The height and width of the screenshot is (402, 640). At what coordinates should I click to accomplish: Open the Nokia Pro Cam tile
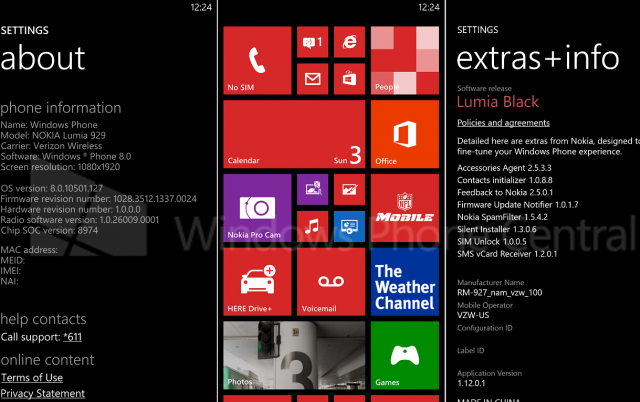[258, 208]
